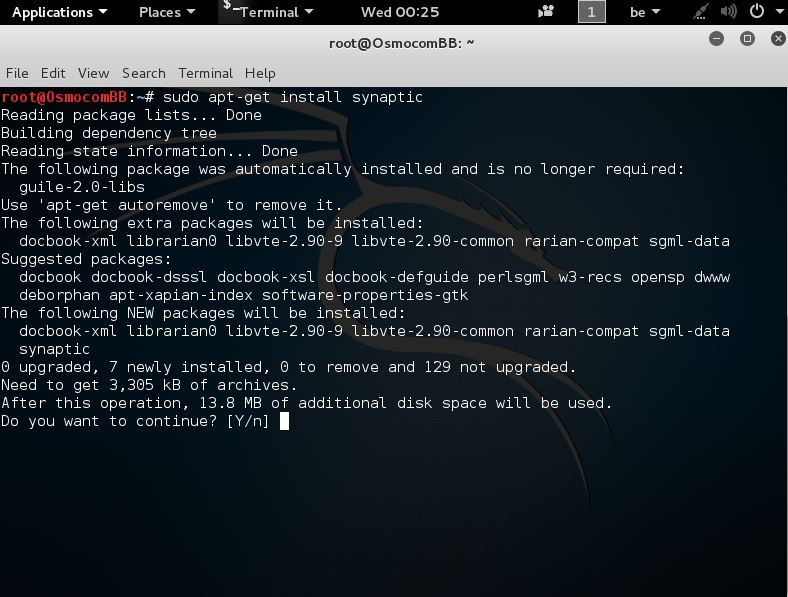
Task: Click 'deborphan apt-xapian-index software-properties-gtk' line
Action: tap(244, 295)
